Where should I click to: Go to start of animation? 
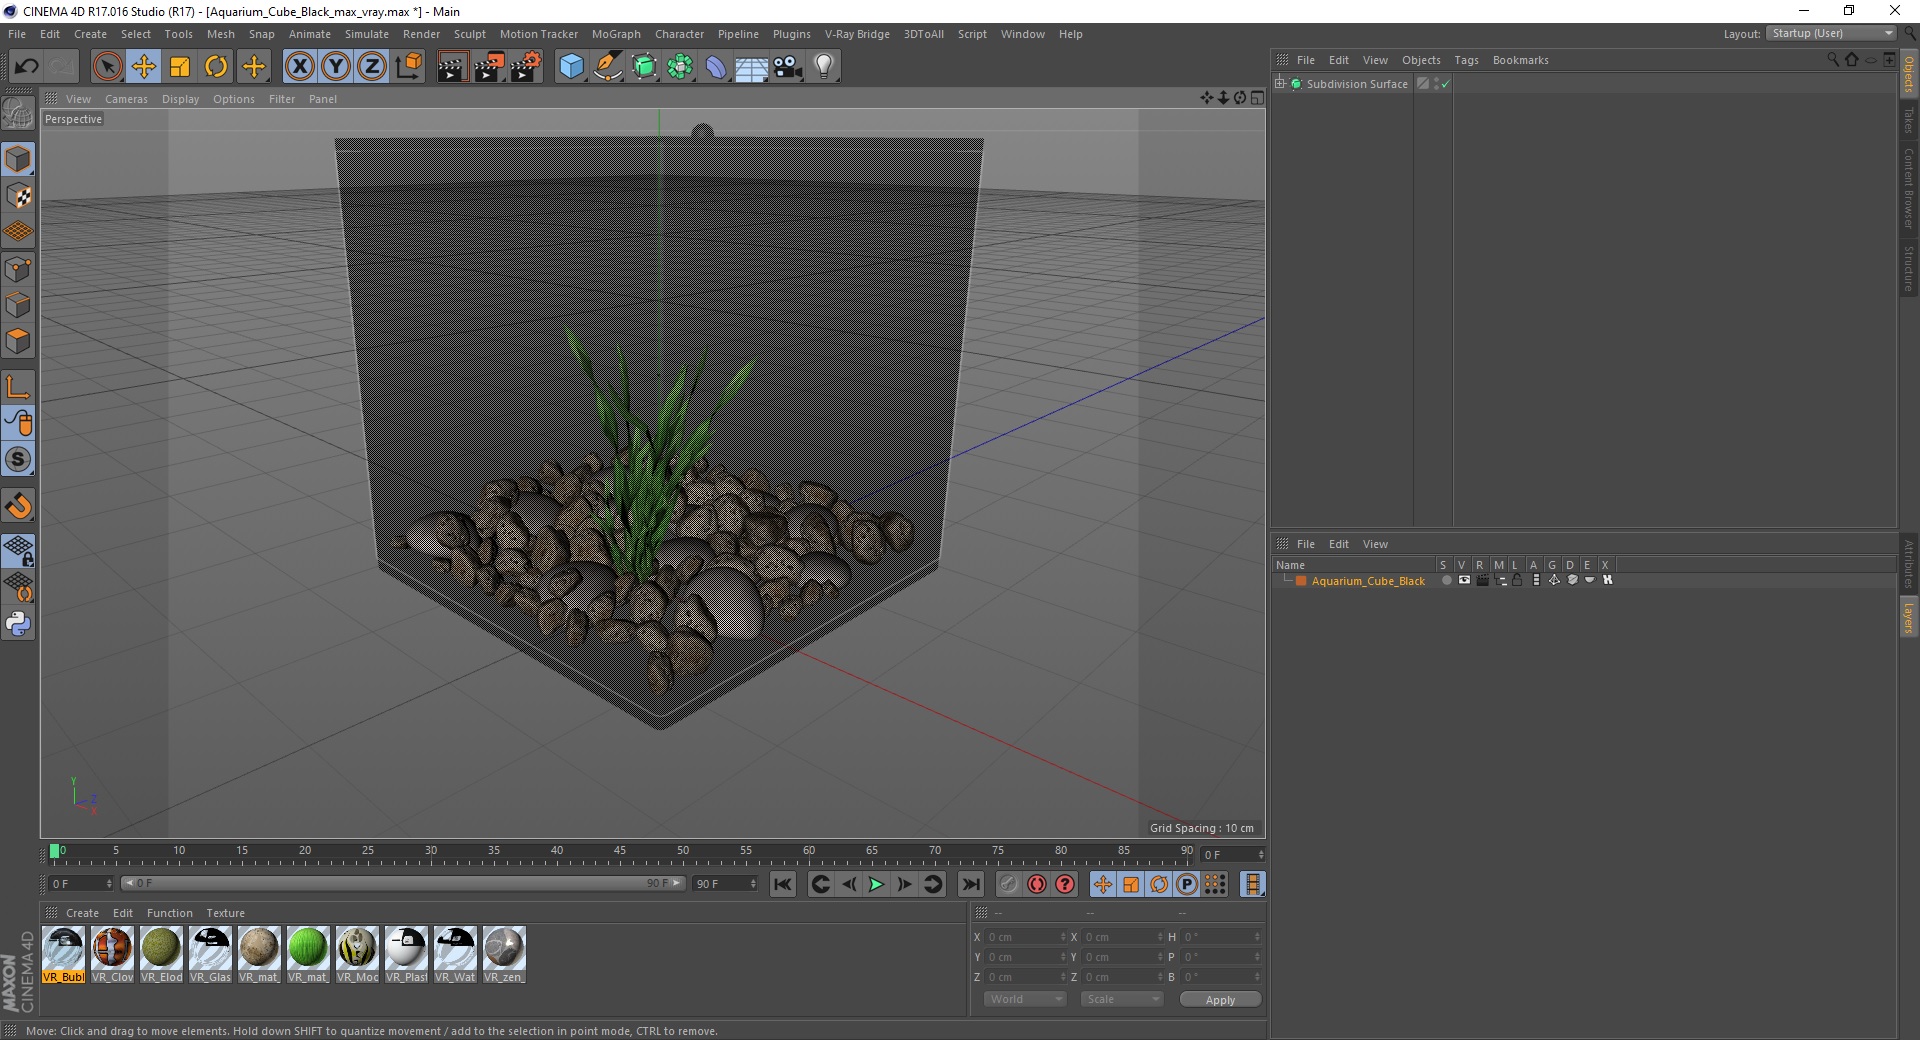click(x=783, y=884)
